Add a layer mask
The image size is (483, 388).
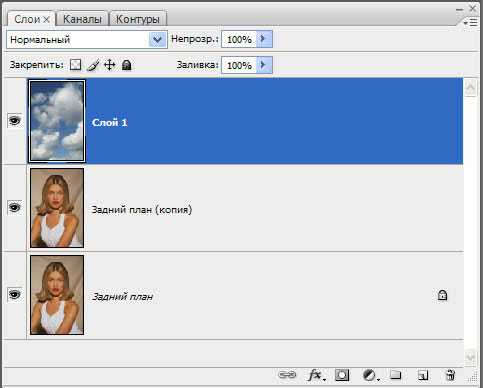pyautogui.click(x=342, y=375)
